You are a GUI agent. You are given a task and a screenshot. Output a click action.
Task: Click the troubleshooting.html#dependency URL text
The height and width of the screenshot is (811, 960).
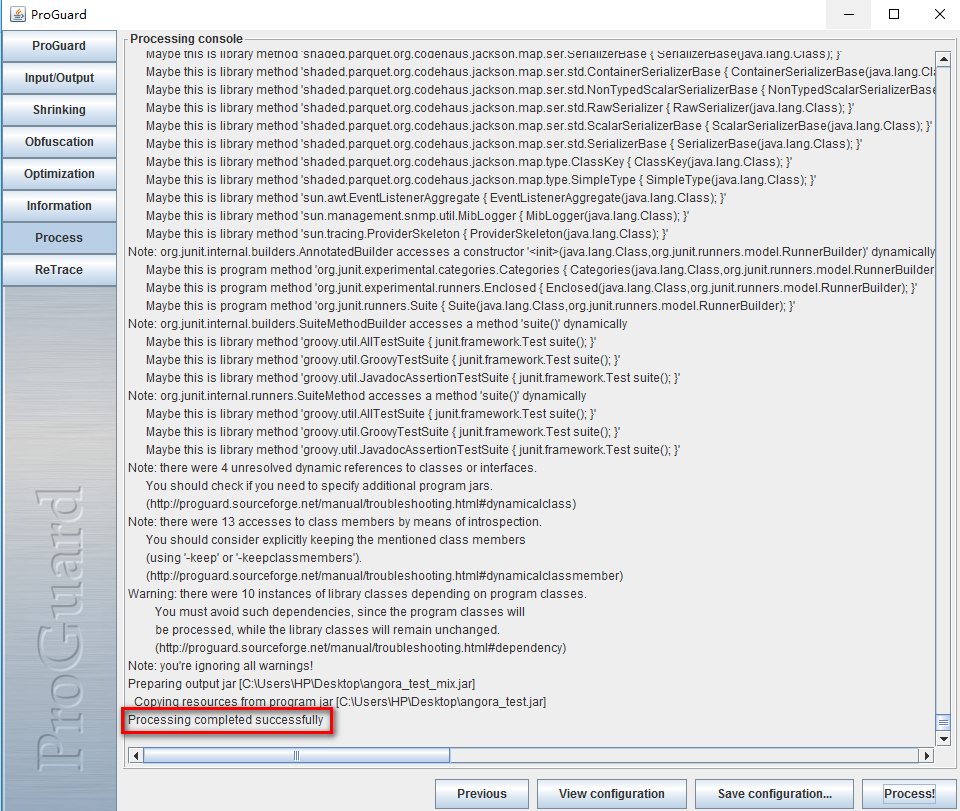tap(361, 648)
